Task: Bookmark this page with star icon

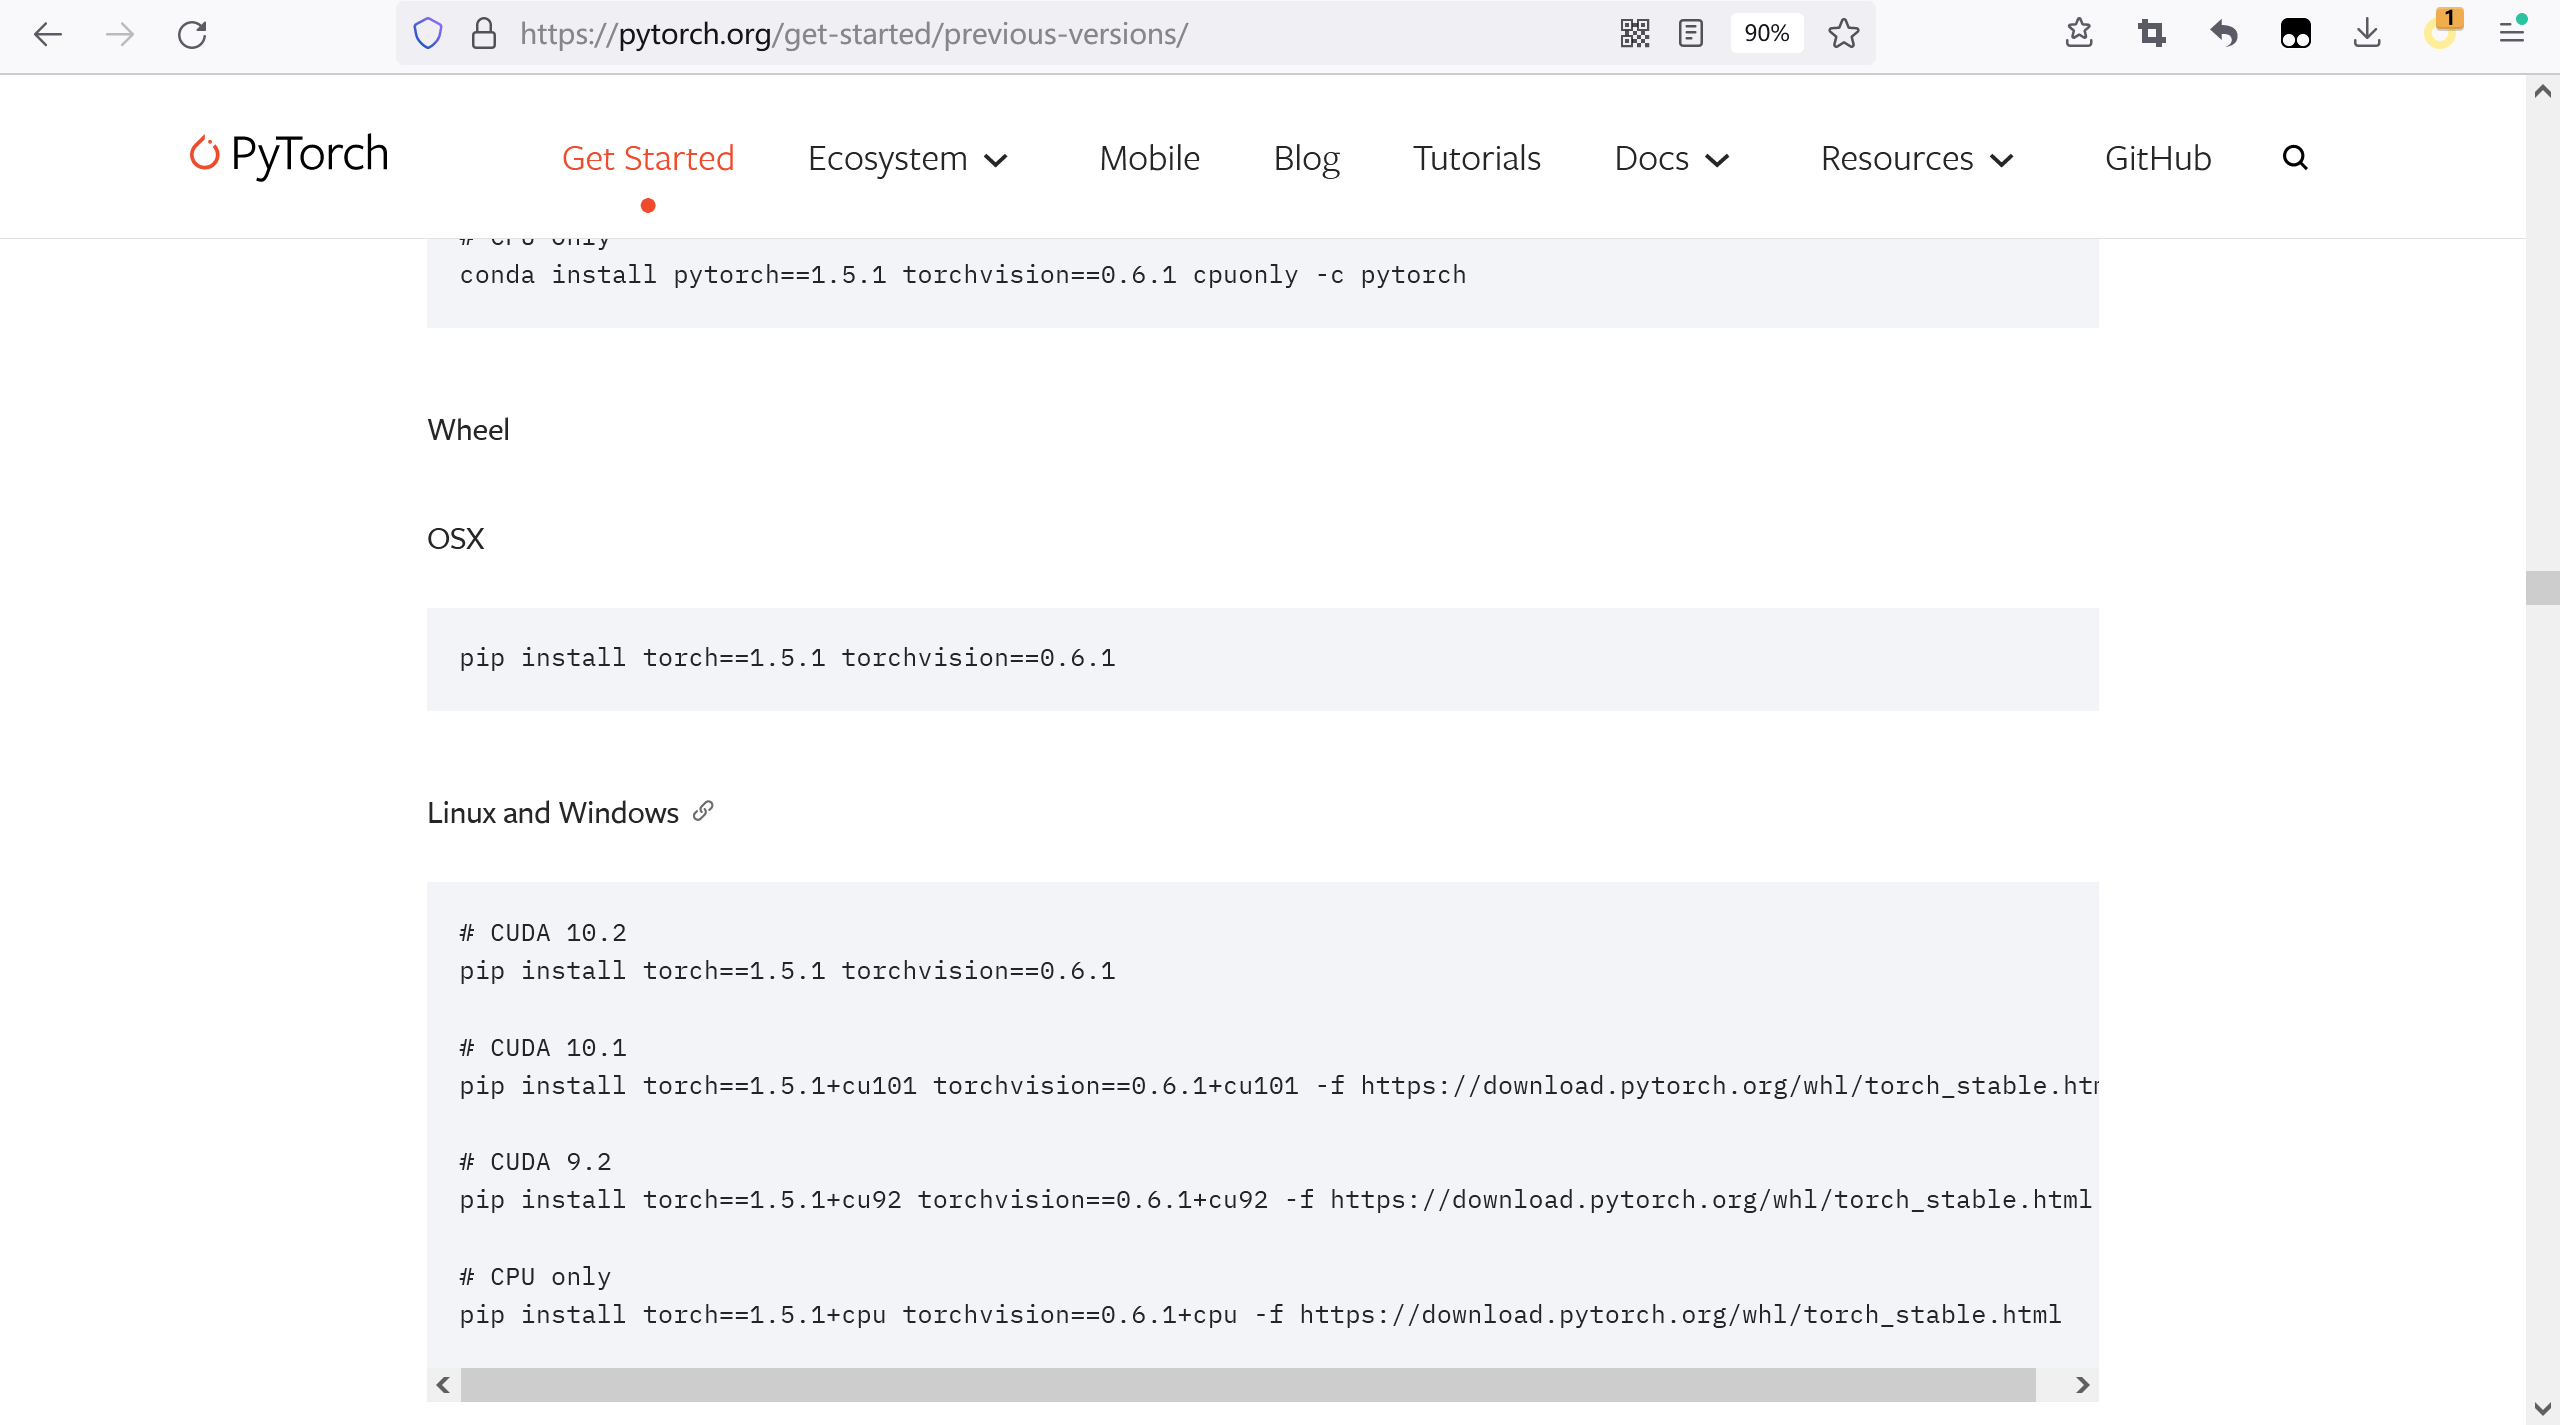Action: (1844, 34)
